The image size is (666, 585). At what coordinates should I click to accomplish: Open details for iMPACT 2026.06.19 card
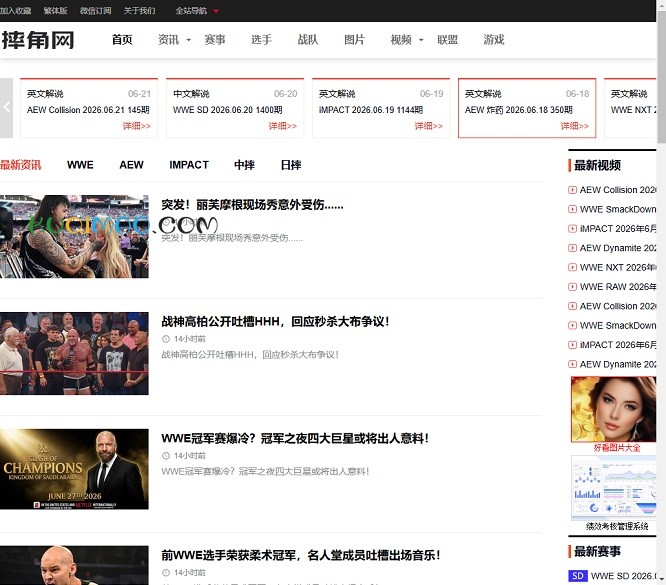click(x=429, y=126)
